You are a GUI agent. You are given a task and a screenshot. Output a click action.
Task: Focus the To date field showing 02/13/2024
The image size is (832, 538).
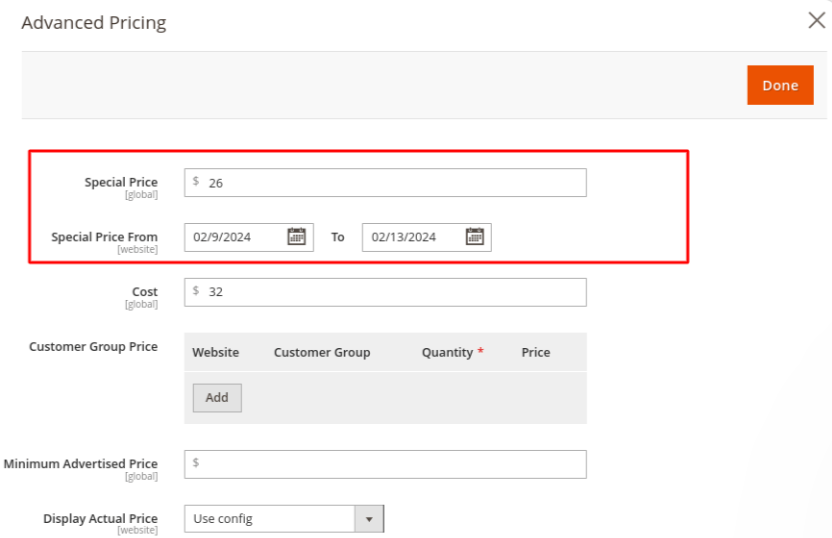click(412, 237)
